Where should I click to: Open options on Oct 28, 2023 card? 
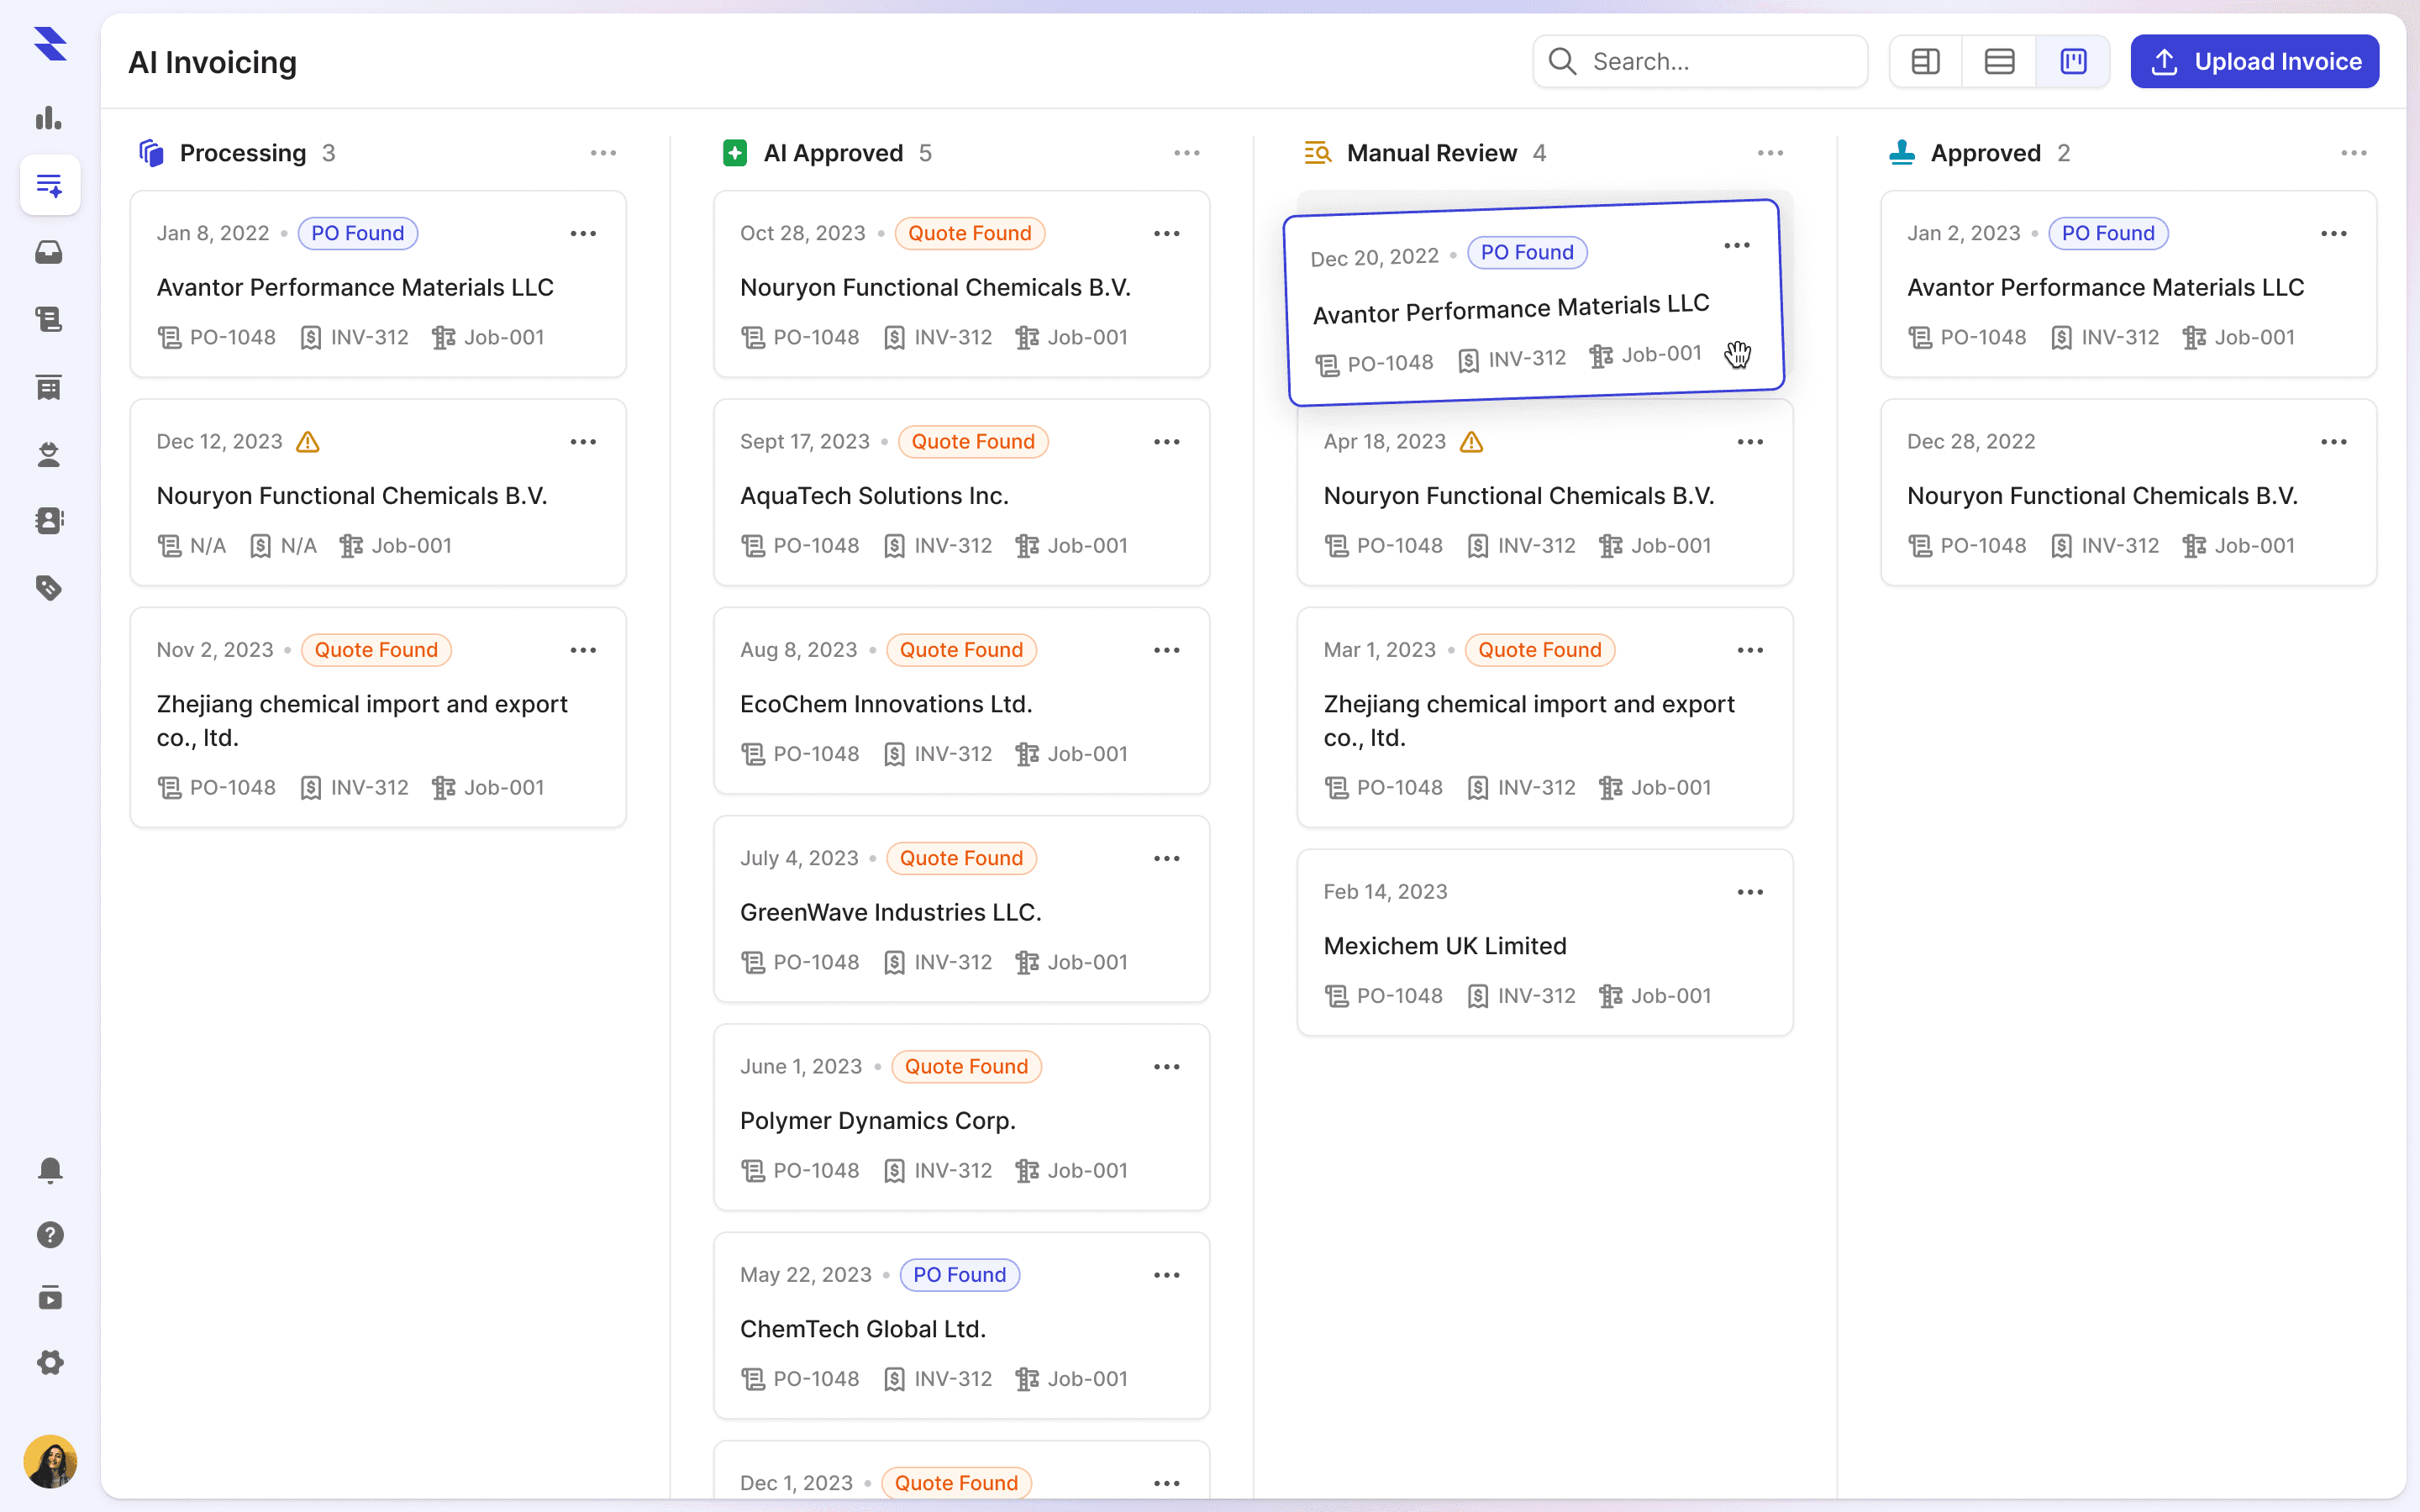tap(1167, 234)
